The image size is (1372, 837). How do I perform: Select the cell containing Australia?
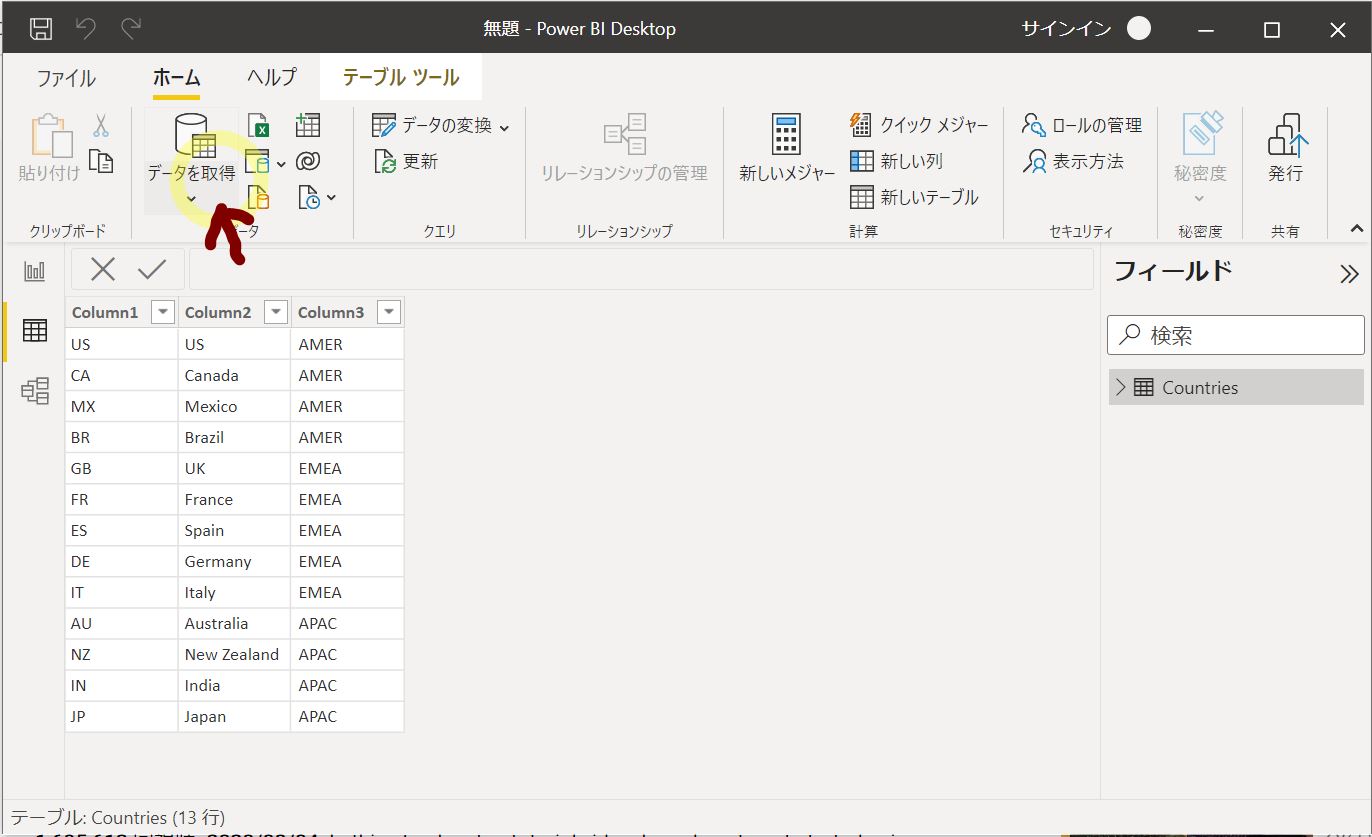click(234, 623)
